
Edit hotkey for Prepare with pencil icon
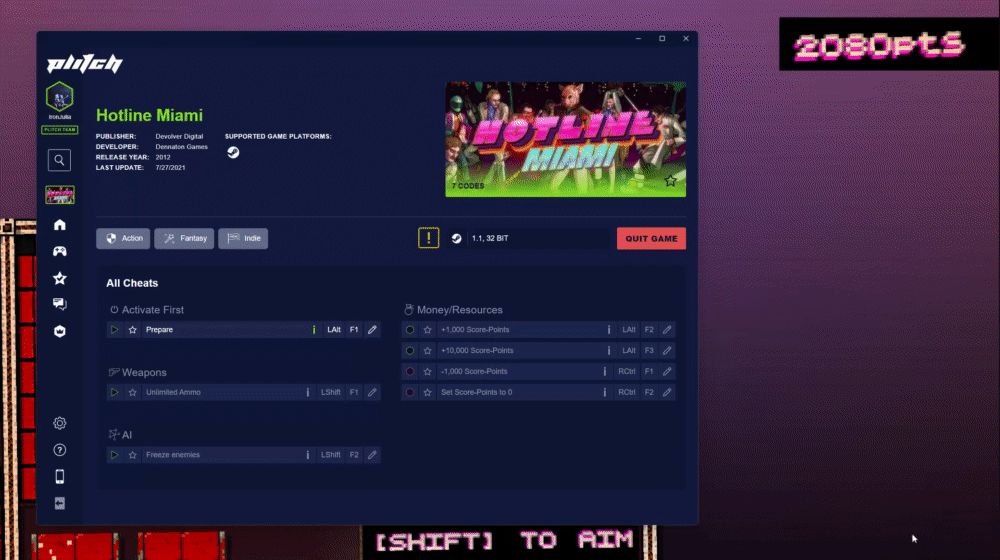coord(372,330)
